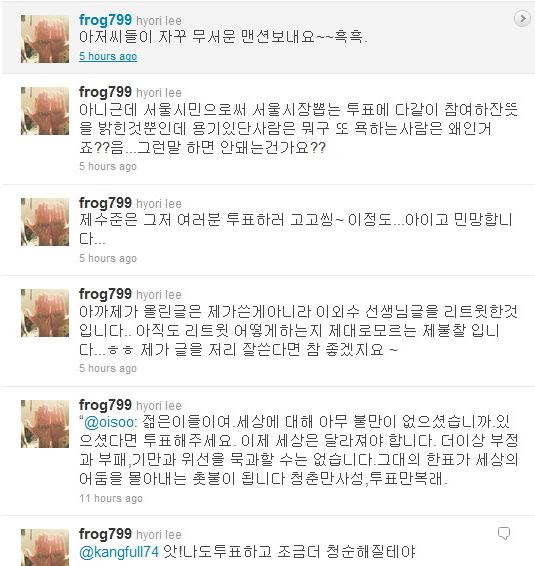Click frog799 username in the third tweet

(x=105, y=203)
